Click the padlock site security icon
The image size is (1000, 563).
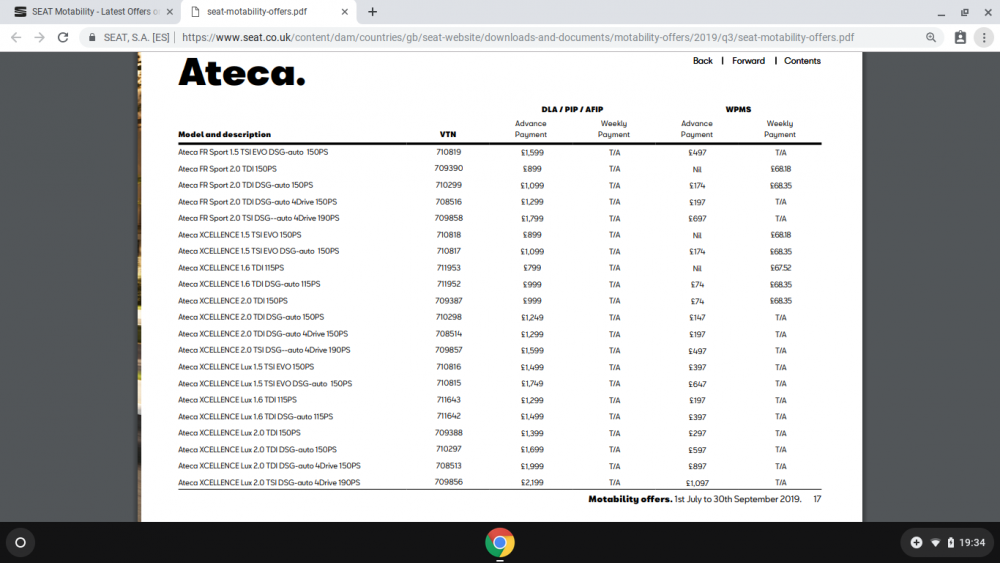click(92, 38)
